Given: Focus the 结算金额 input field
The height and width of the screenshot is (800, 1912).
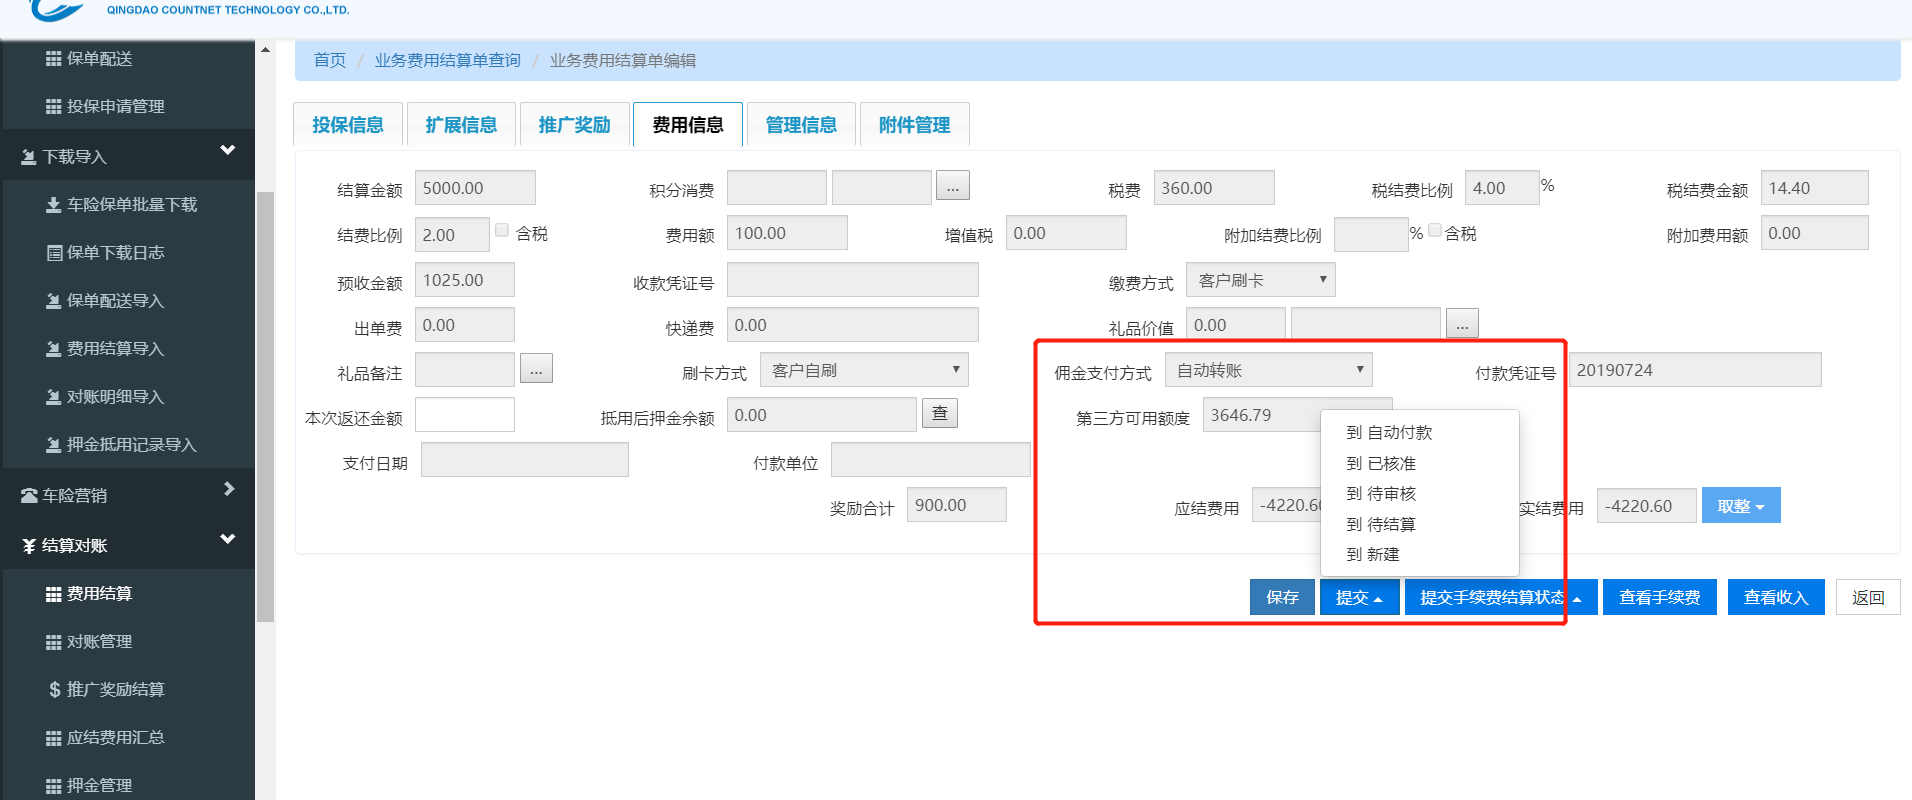Looking at the screenshot, I should pos(475,188).
